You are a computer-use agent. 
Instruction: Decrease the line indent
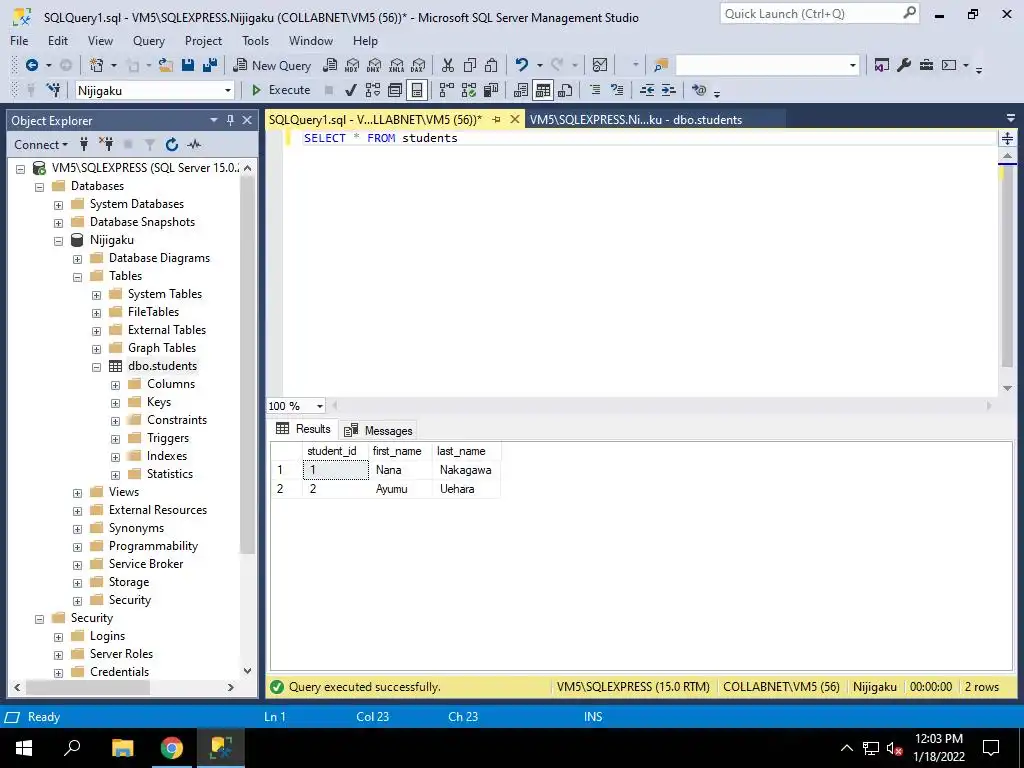tap(647, 90)
